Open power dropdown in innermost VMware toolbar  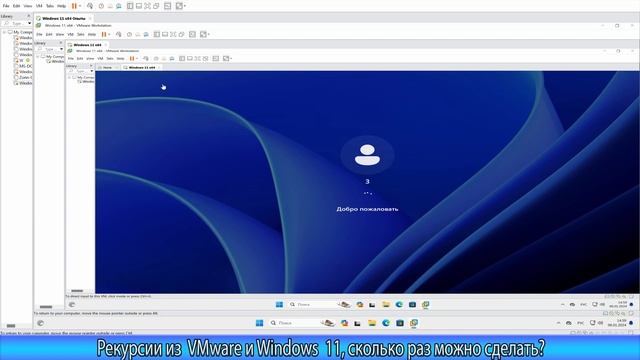[136, 59]
